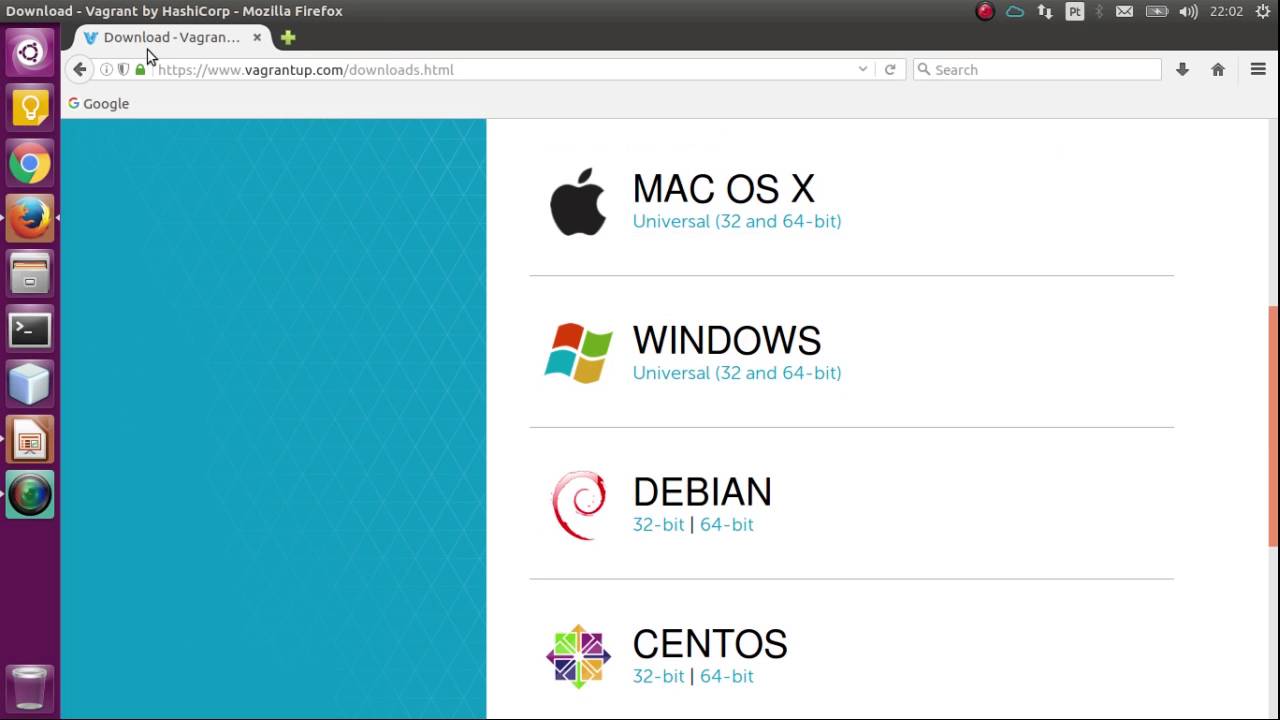
Task: Close the Download - Vagrant tab
Action: point(257,38)
